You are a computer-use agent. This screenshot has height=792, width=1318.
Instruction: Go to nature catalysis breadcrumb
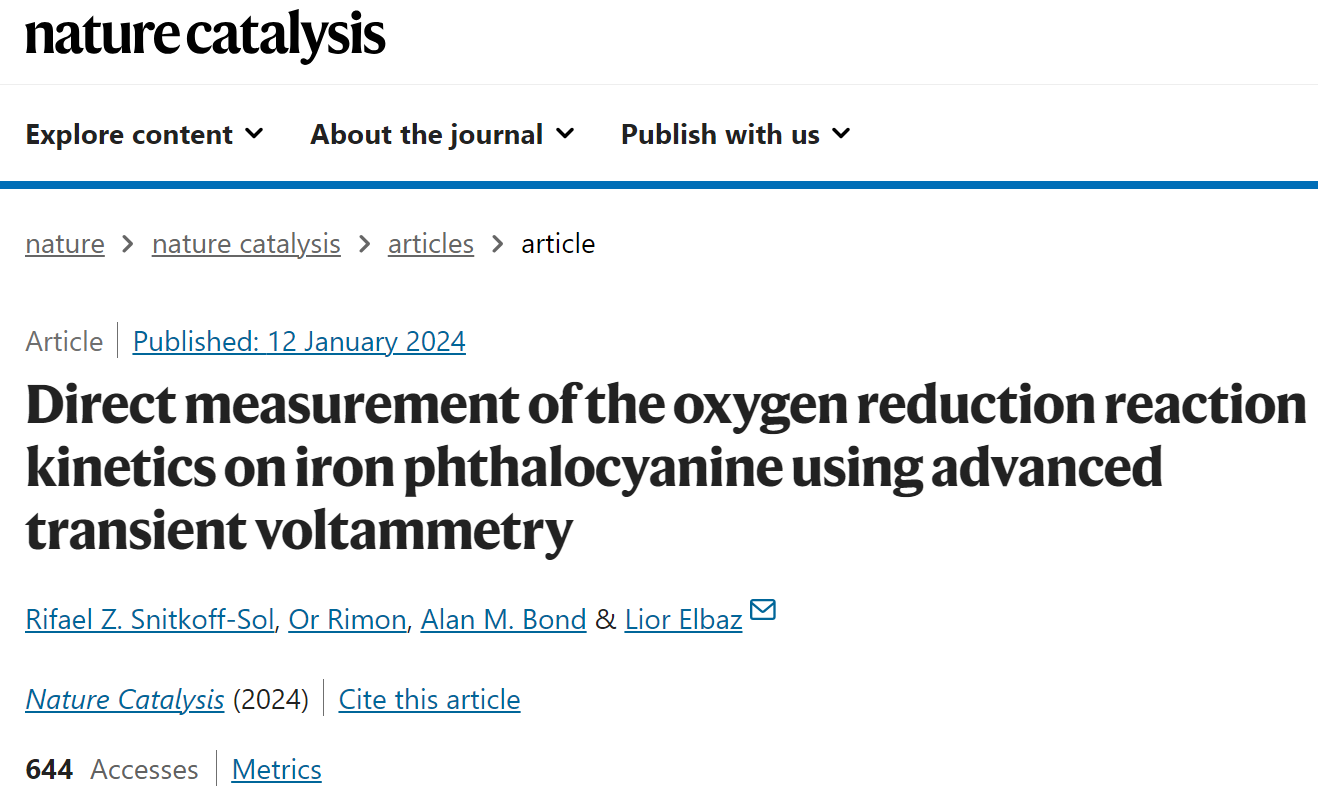pyautogui.click(x=246, y=244)
